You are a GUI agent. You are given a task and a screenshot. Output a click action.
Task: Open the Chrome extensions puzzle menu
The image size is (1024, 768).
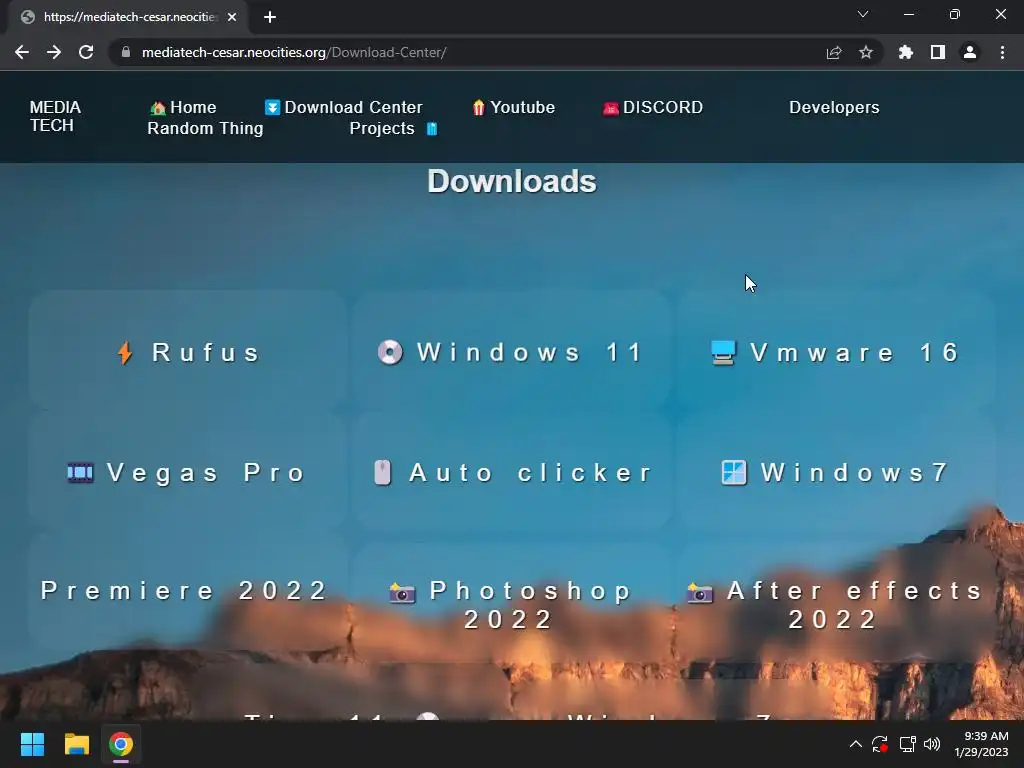[x=906, y=52]
